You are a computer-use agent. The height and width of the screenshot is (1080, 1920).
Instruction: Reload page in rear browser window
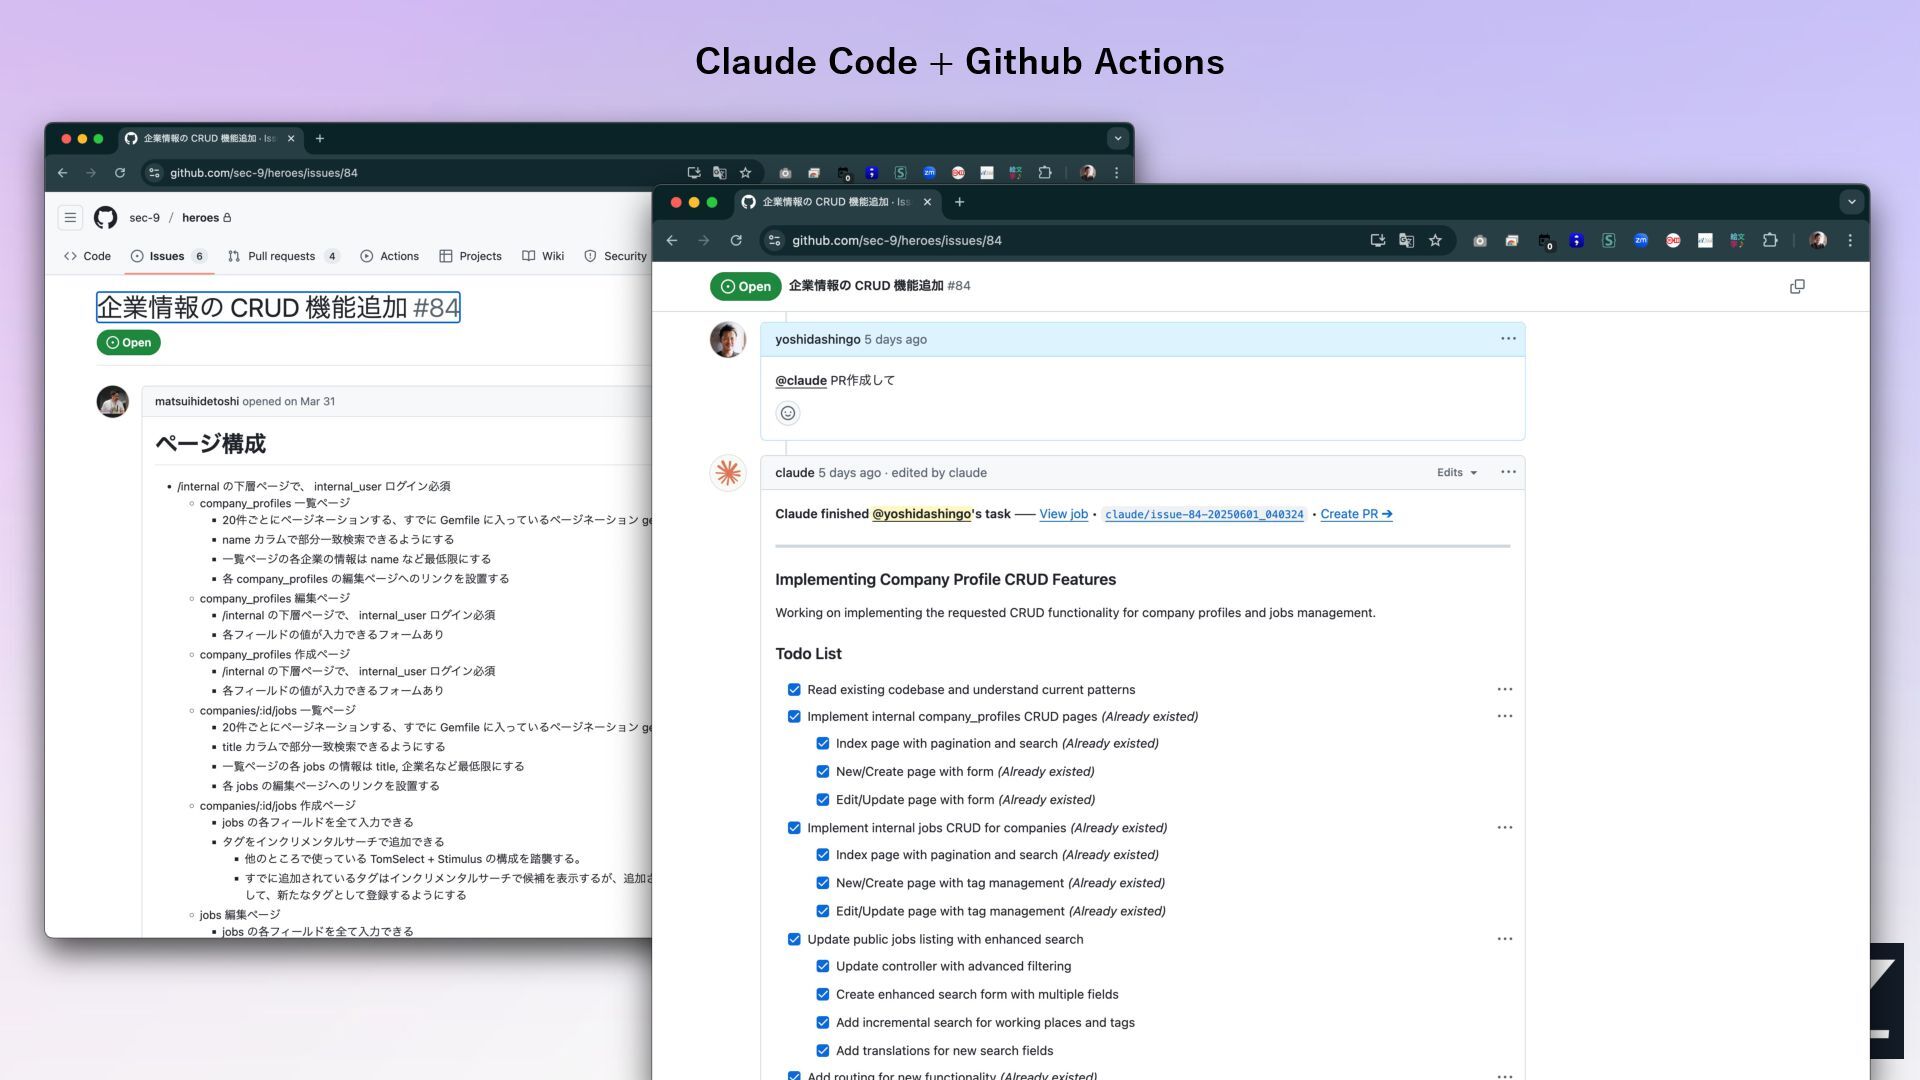point(120,173)
